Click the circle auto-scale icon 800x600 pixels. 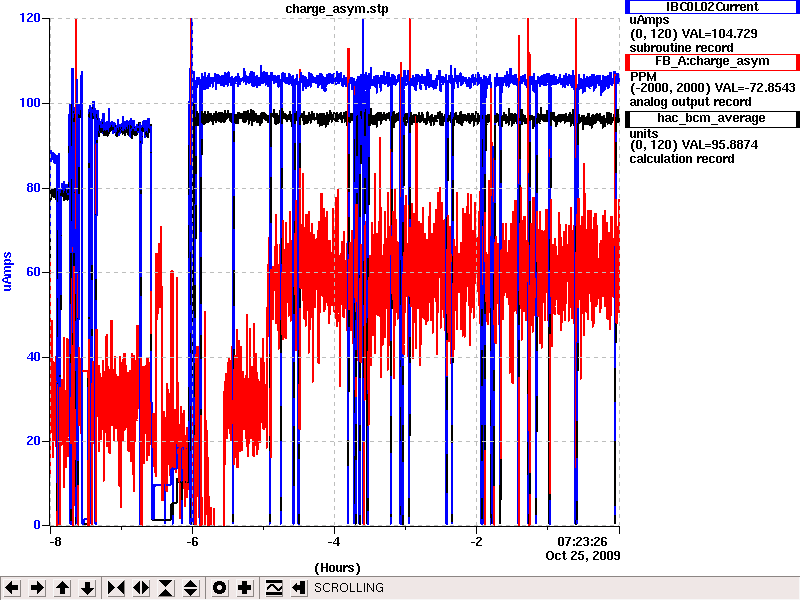pyautogui.click(x=219, y=588)
